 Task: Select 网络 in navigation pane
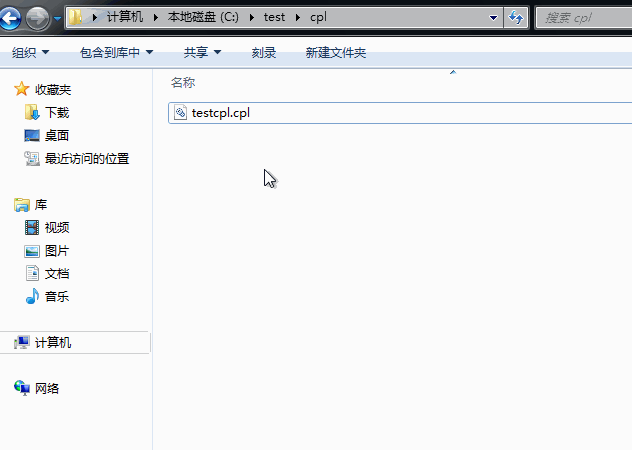pos(47,389)
